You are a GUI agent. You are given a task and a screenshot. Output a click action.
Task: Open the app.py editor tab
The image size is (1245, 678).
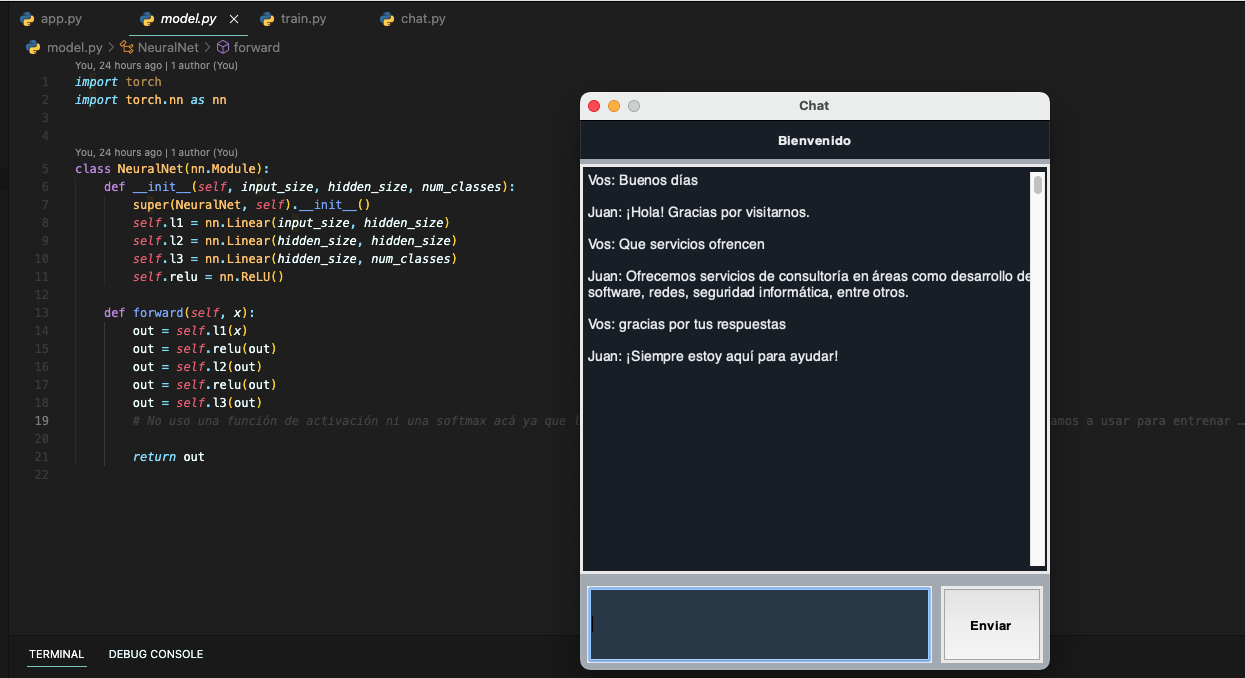click(61, 19)
